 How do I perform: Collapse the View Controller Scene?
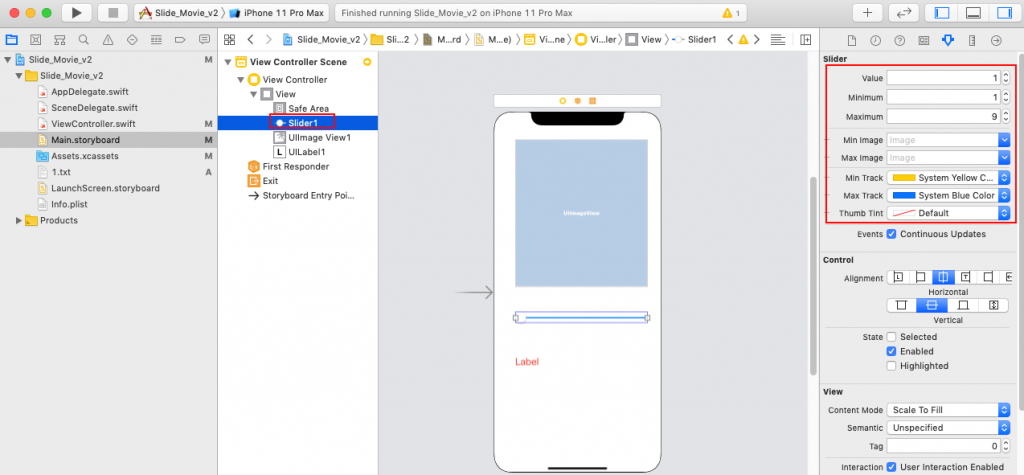pos(228,62)
